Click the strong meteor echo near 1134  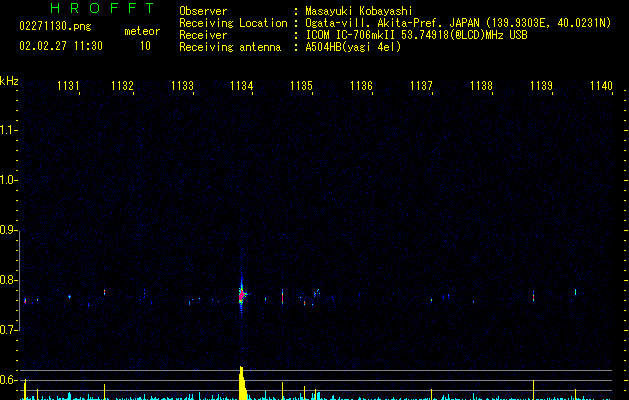(x=242, y=296)
